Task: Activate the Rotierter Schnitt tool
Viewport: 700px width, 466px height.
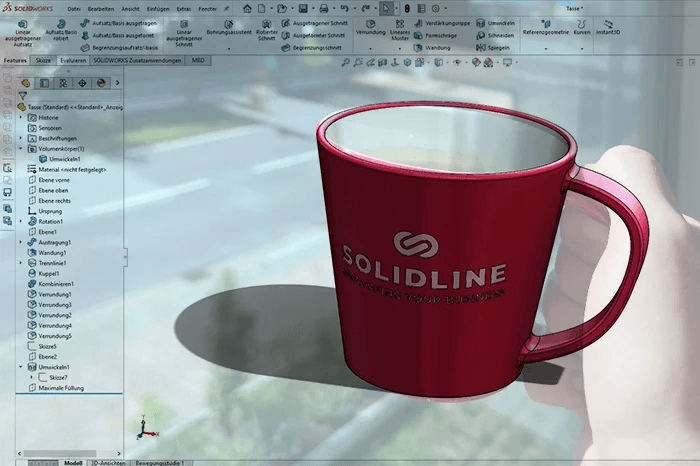Action: pyautogui.click(x=267, y=28)
